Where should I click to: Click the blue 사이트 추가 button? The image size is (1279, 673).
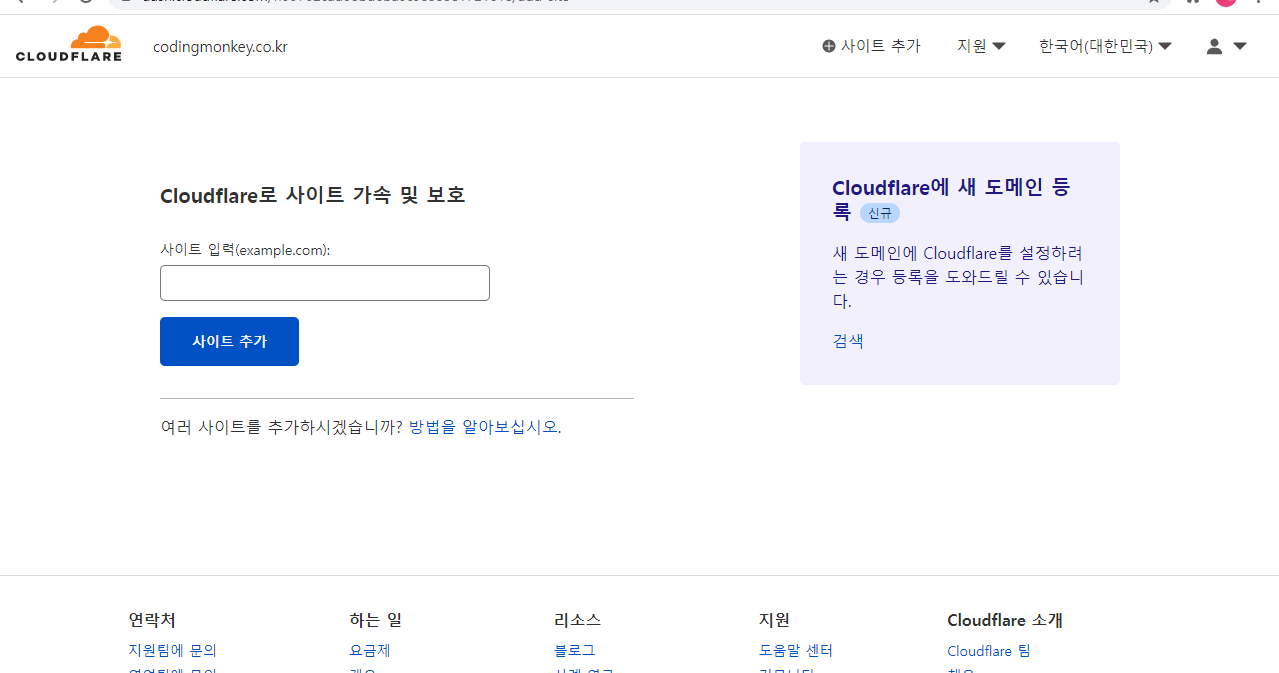[229, 341]
